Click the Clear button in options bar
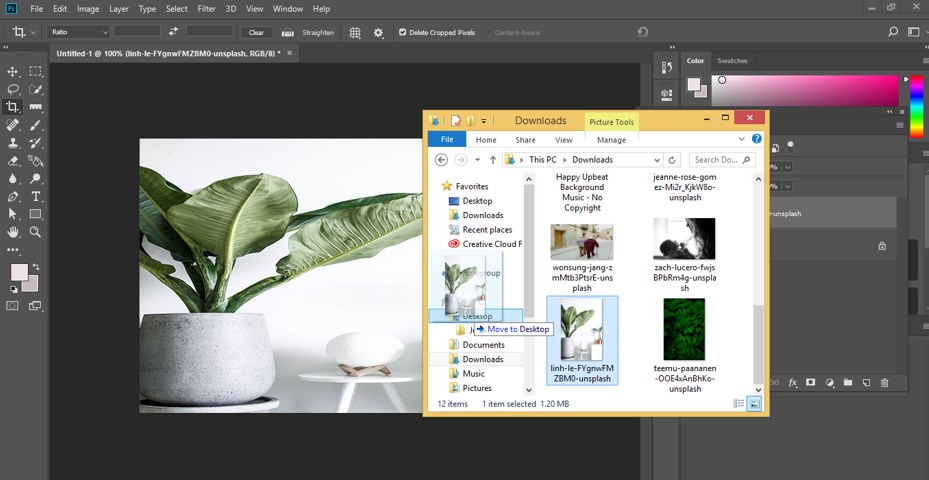The image size is (929, 480). click(x=256, y=32)
